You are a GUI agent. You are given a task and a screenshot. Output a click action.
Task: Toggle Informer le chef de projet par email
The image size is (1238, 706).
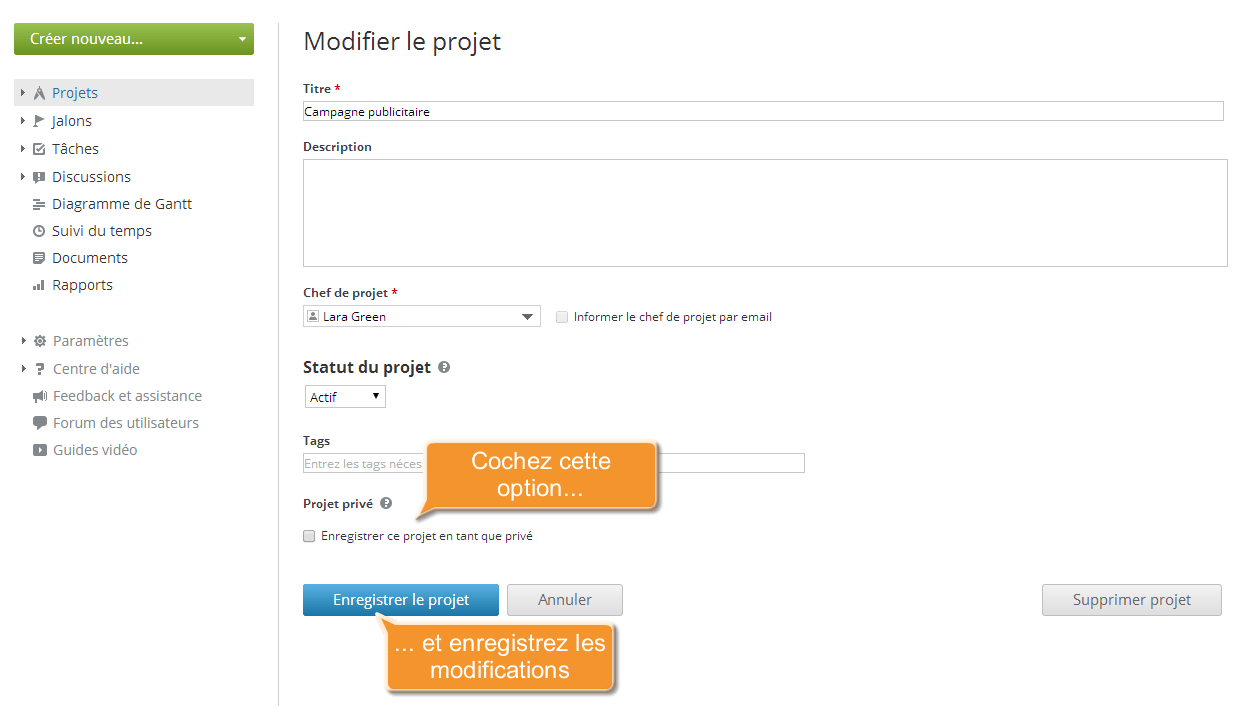tap(562, 317)
